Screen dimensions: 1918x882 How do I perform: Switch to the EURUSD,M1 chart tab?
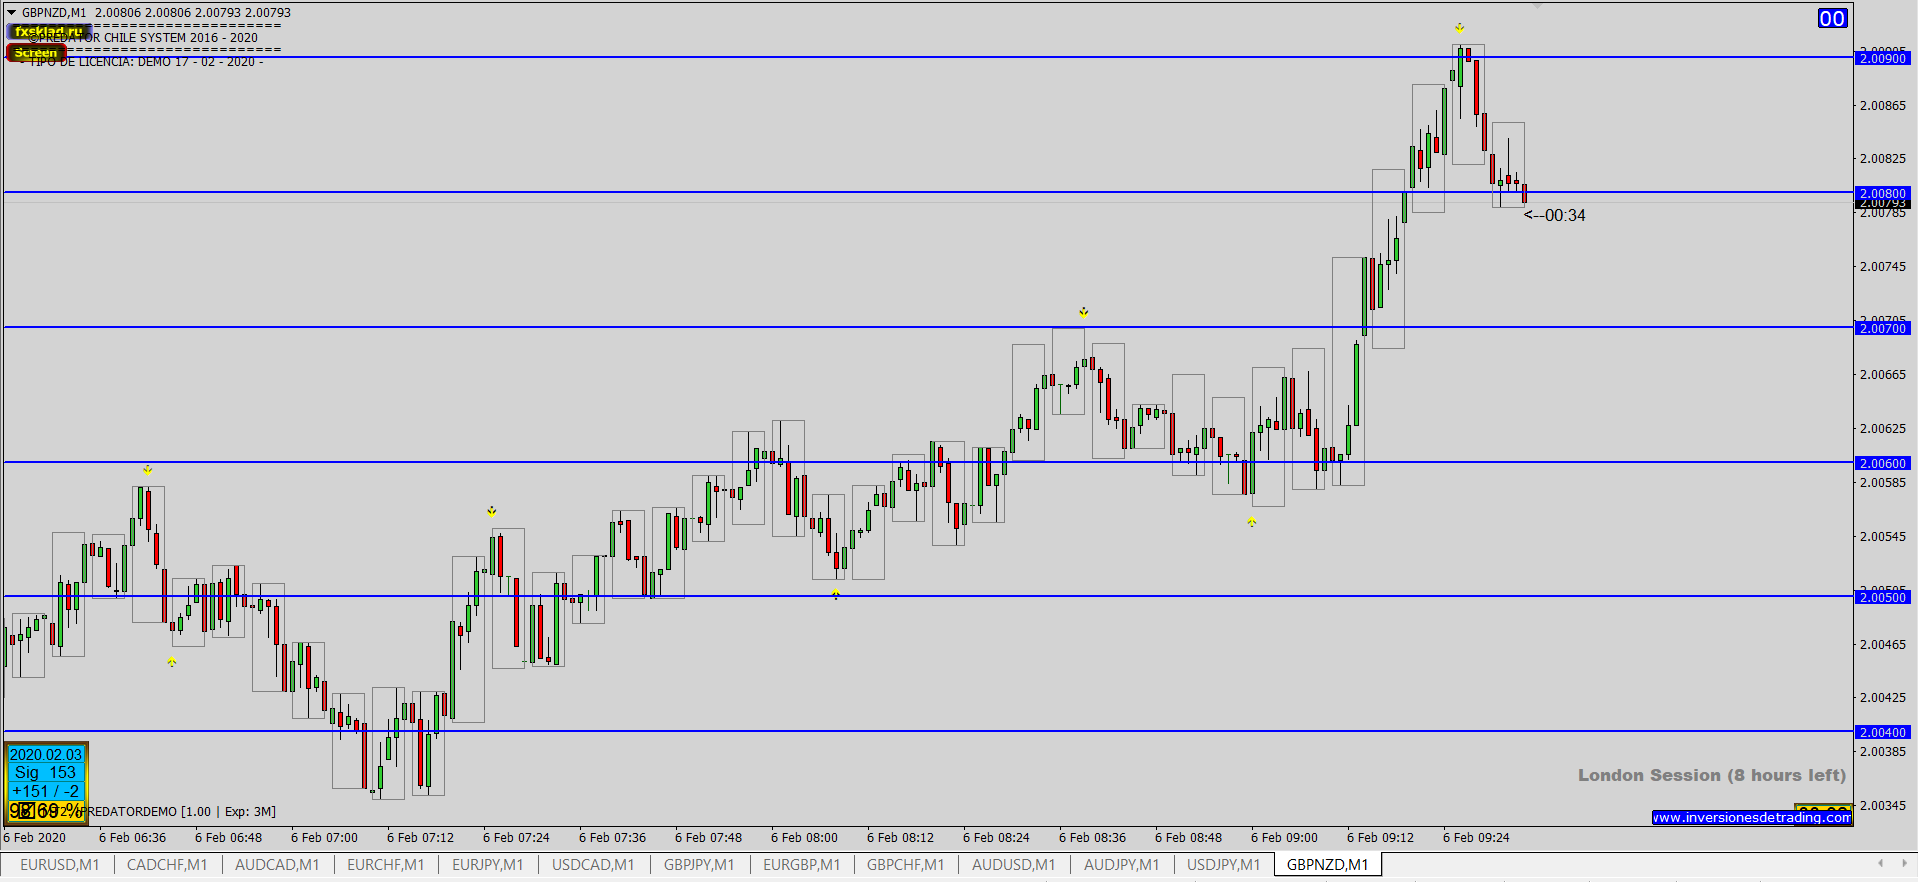(x=60, y=864)
